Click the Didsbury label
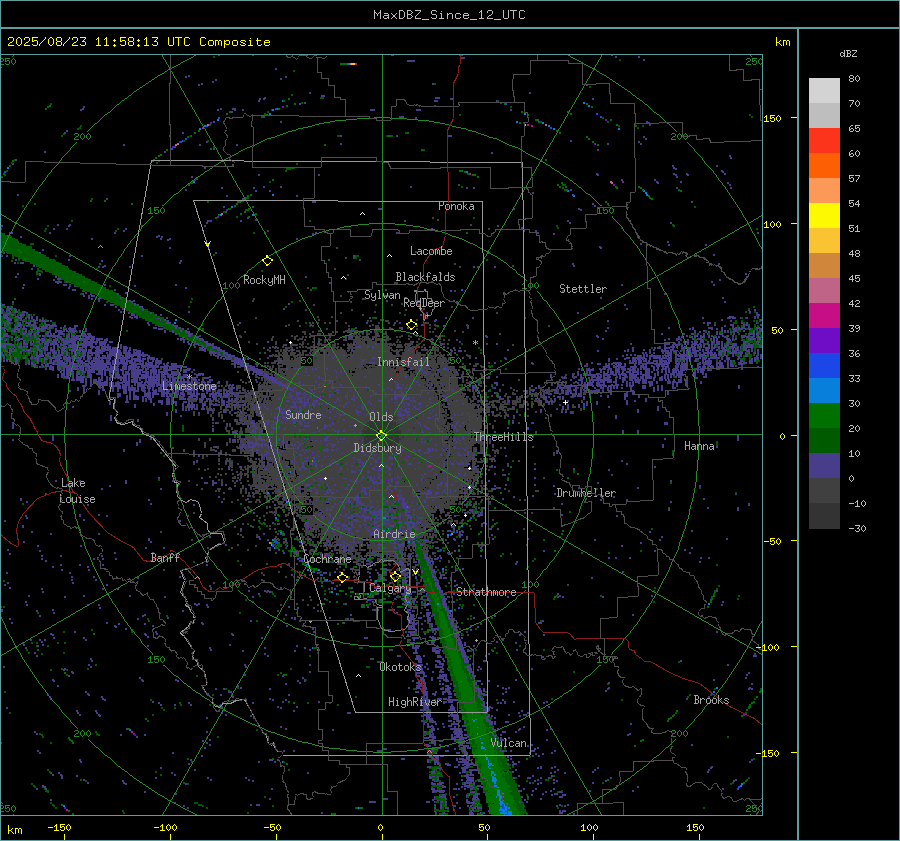The height and width of the screenshot is (841, 900). point(378,448)
